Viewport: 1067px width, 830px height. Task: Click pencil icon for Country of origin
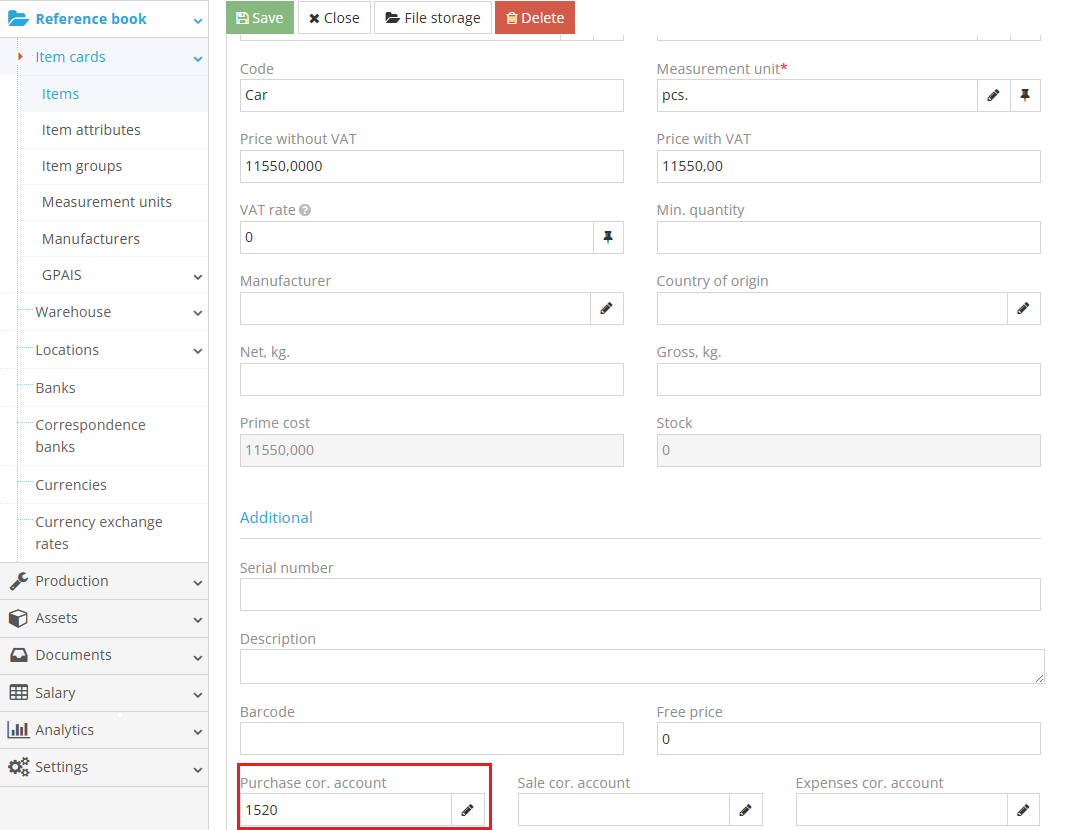tap(1023, 309)
